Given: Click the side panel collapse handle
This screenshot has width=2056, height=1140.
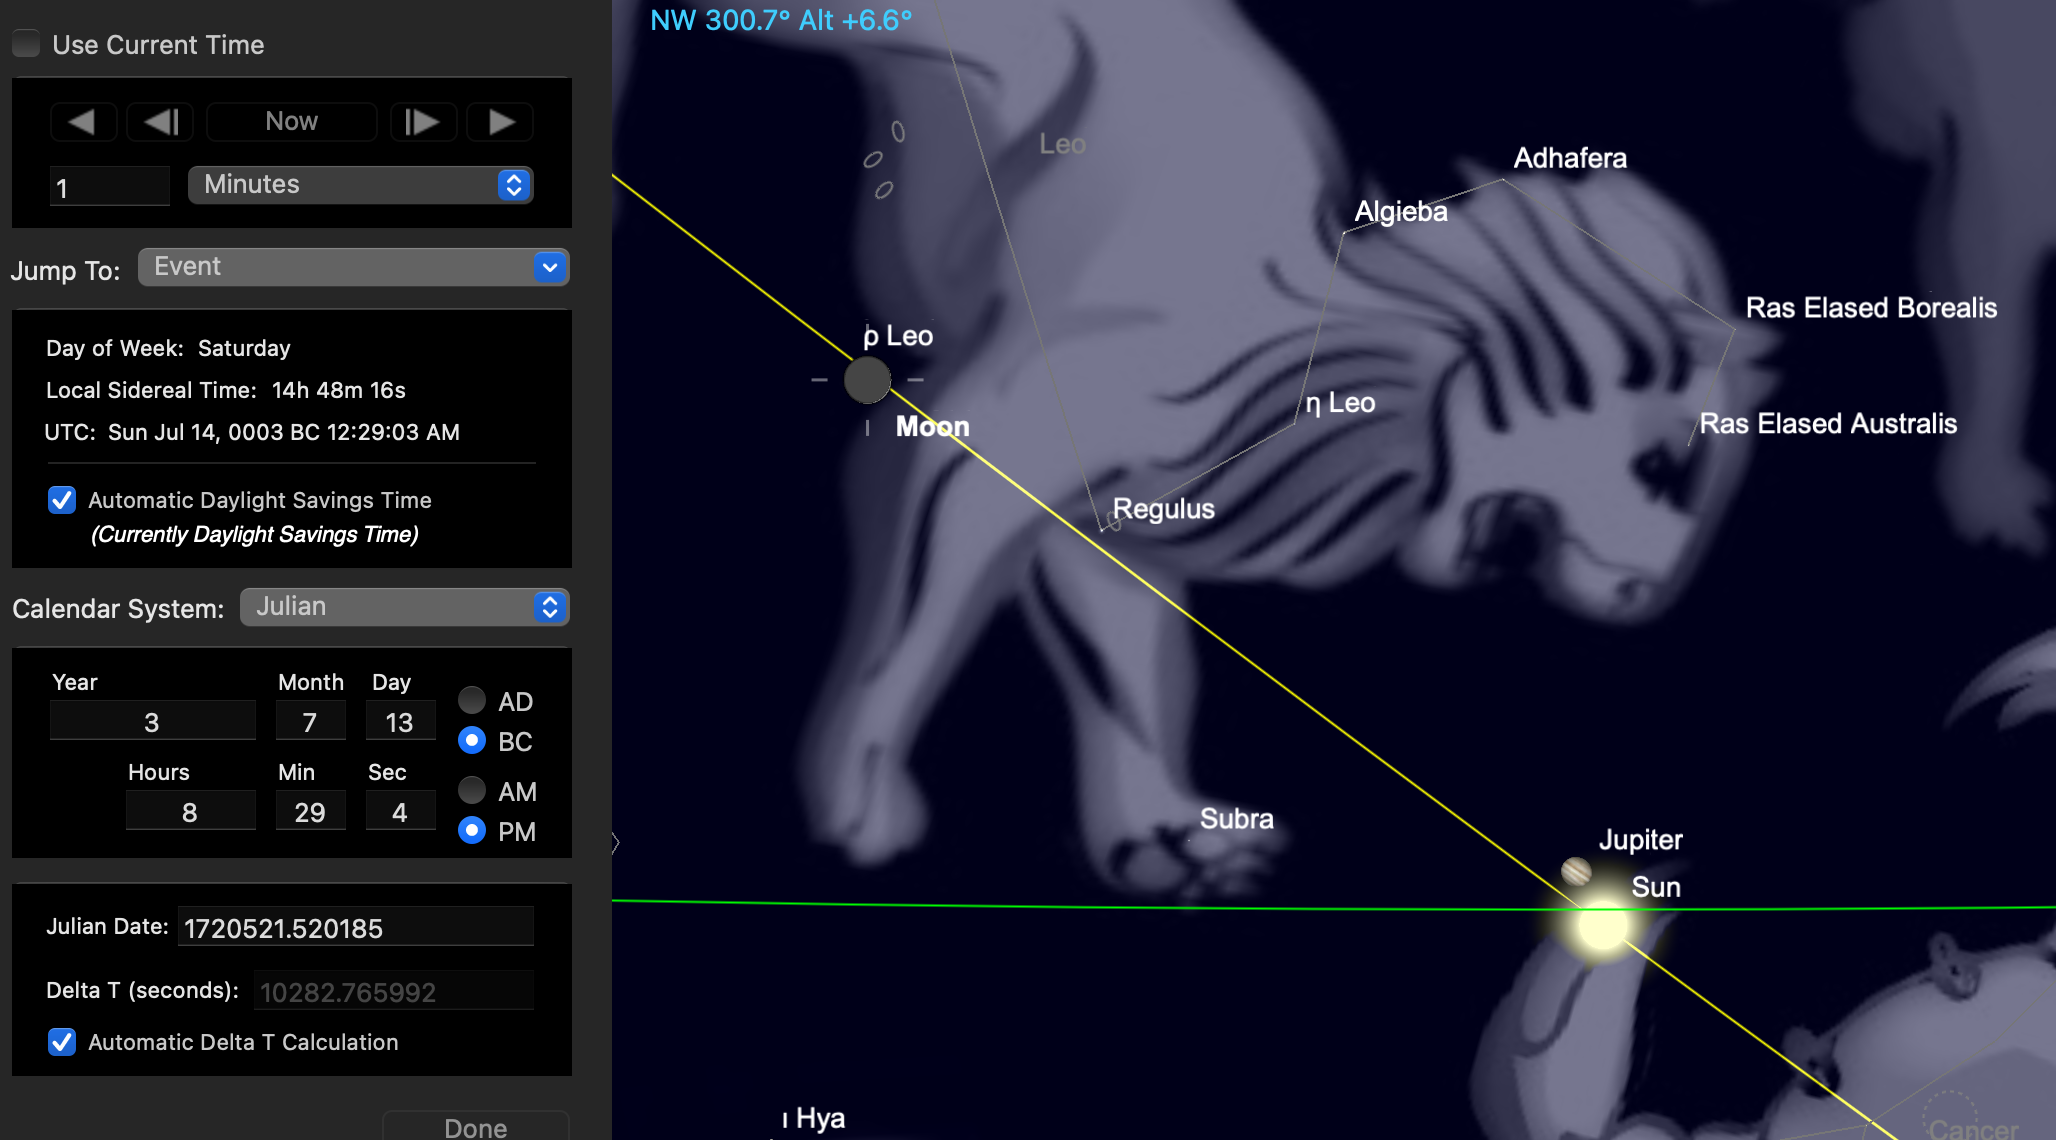Looking at the screenshot, I should click(x=616, y=843).
